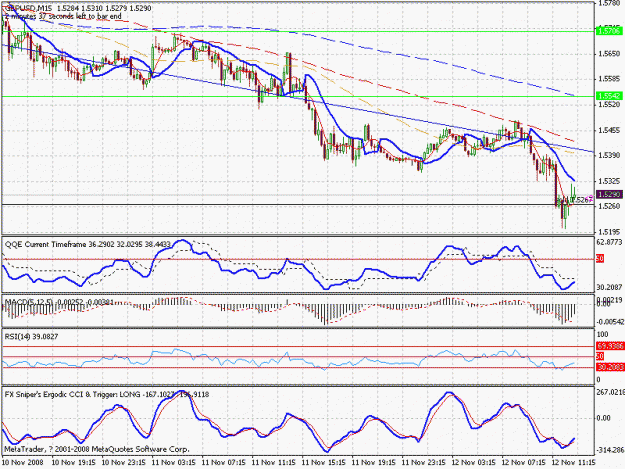This screenshot has width=625, height=469.
Task: Click the 1.5325 price axis value
Action: pyautogui.click(x=609, y=181)
